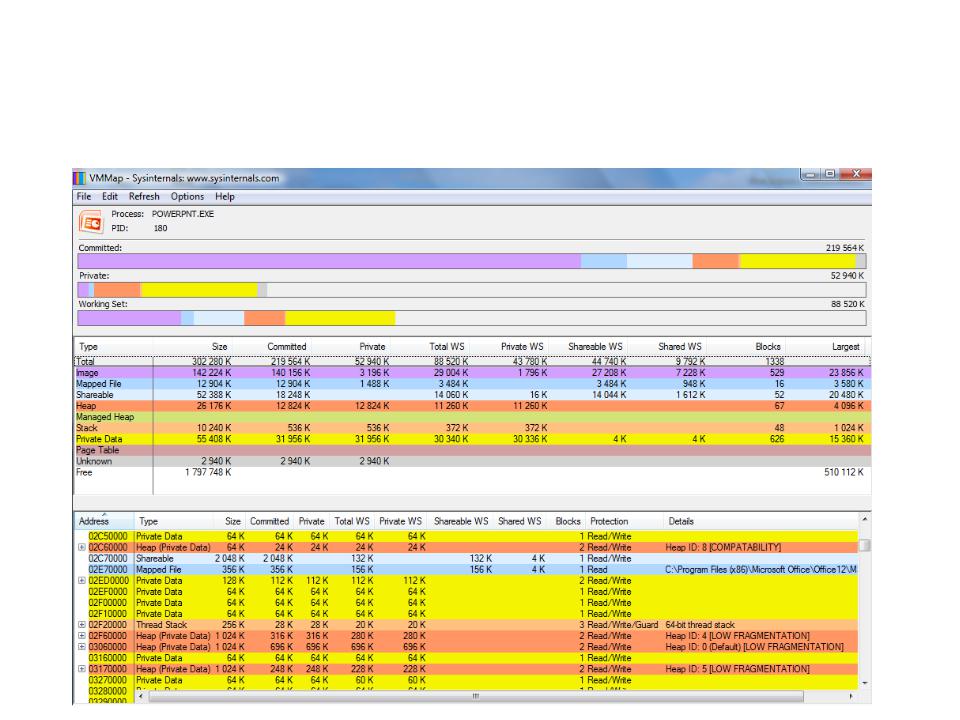Viewport: 960px width, 720px height.
Task: Click left arrow of horizontal scrollbar
Action: pos(141,696)
